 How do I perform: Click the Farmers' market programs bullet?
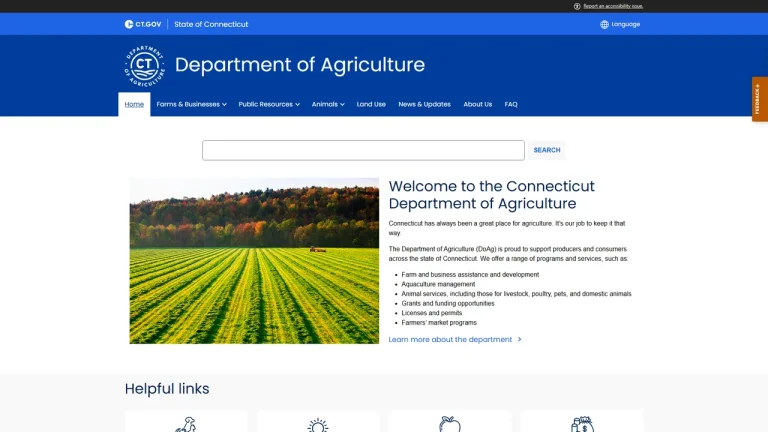coord(439,323)
